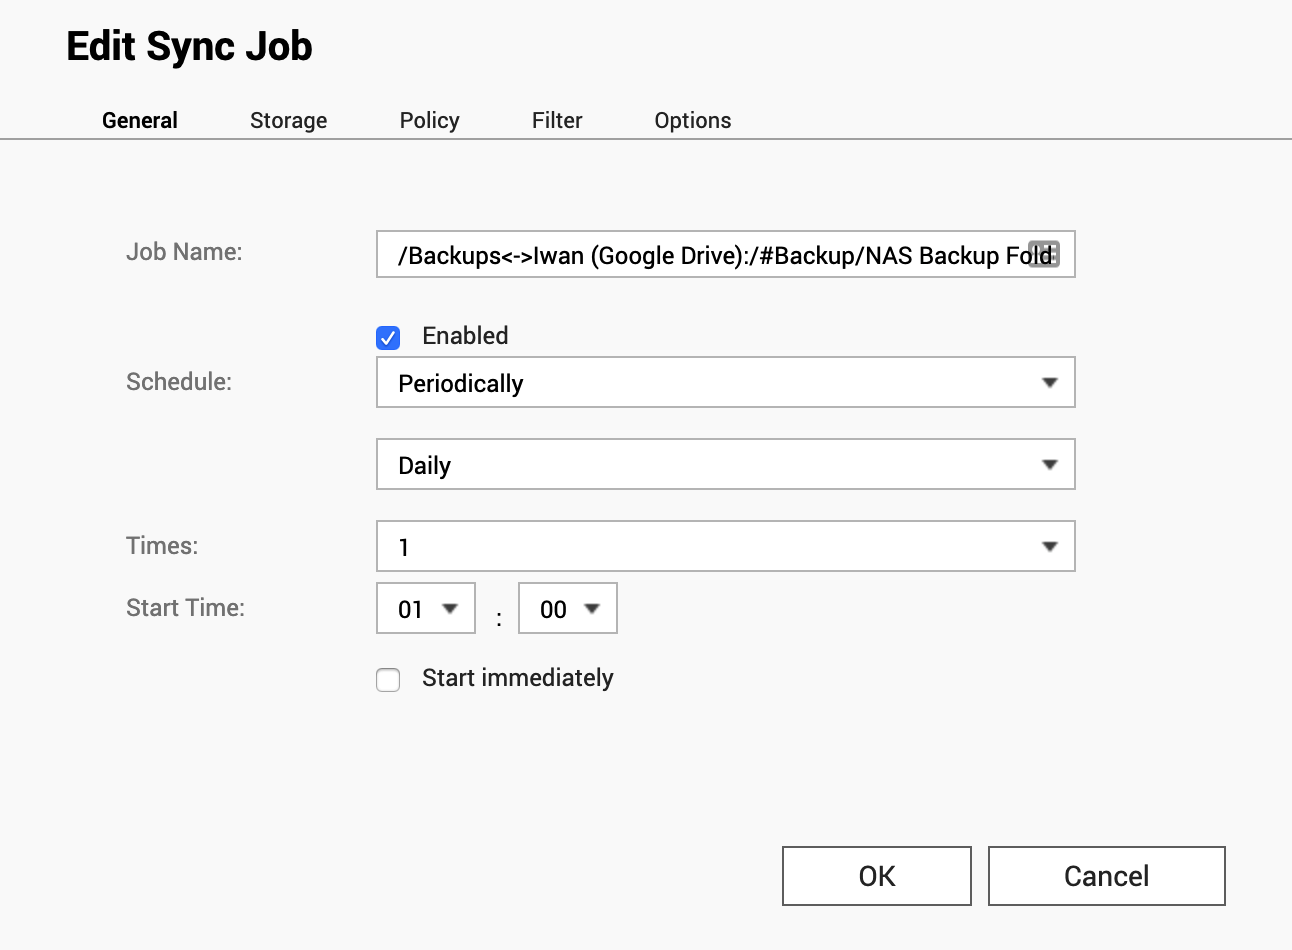Click the Edit Sync Job heading
This screenshot has height=950, width=1292.
click(189, 47)
